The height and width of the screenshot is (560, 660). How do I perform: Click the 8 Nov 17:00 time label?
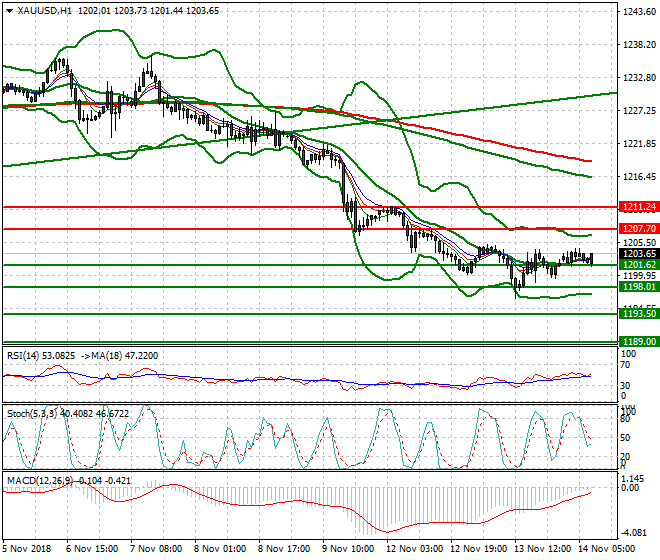pos(284,549)
